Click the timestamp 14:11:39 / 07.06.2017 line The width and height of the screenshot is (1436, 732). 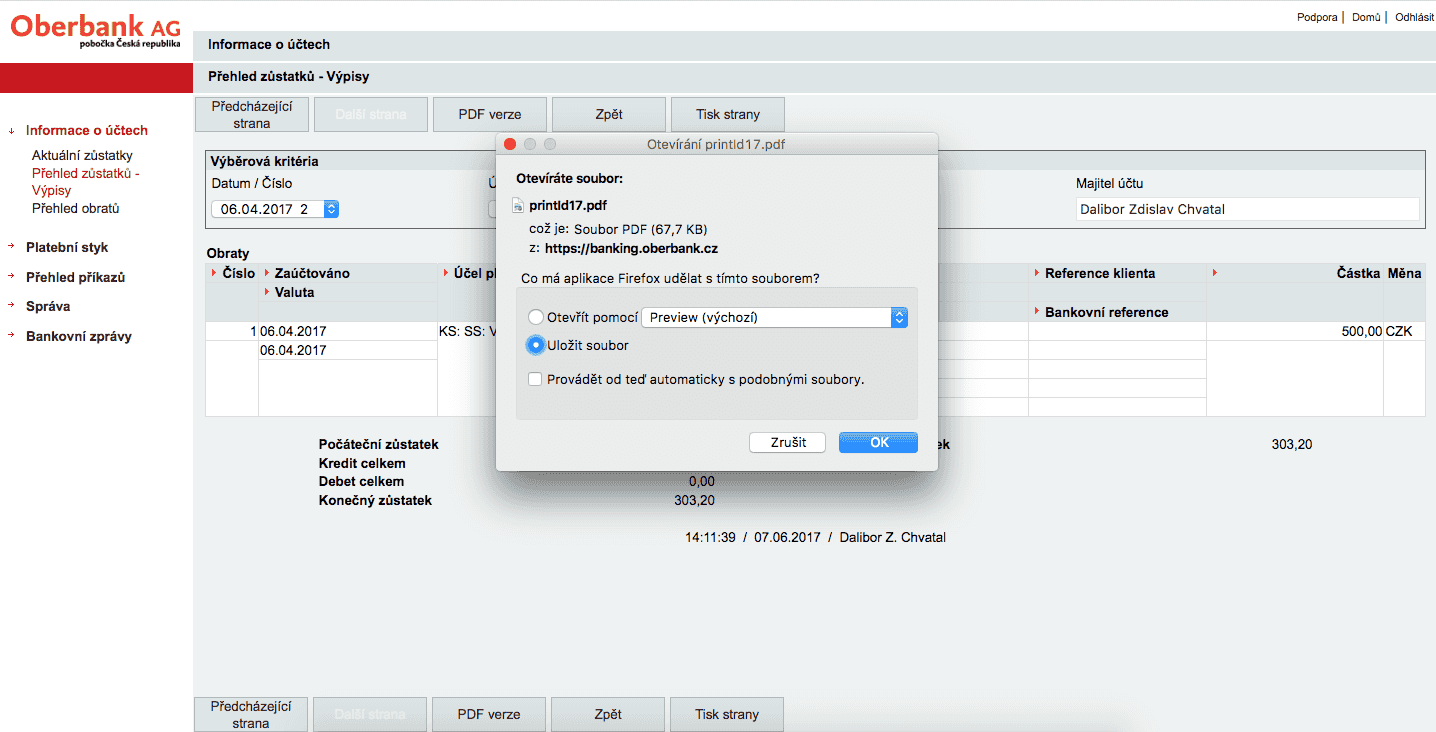(815, 537)
